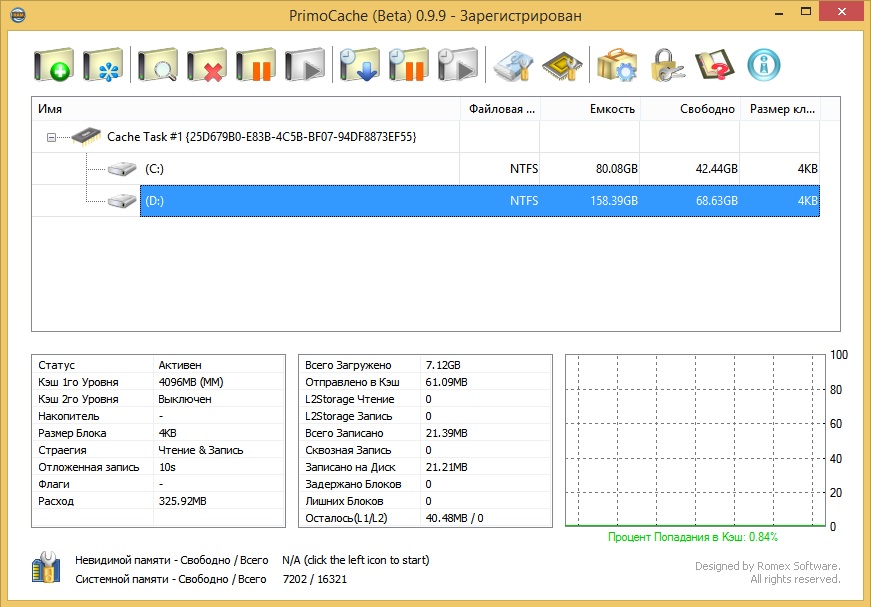Click the L2Storage Чтение label

click(350, 399)
